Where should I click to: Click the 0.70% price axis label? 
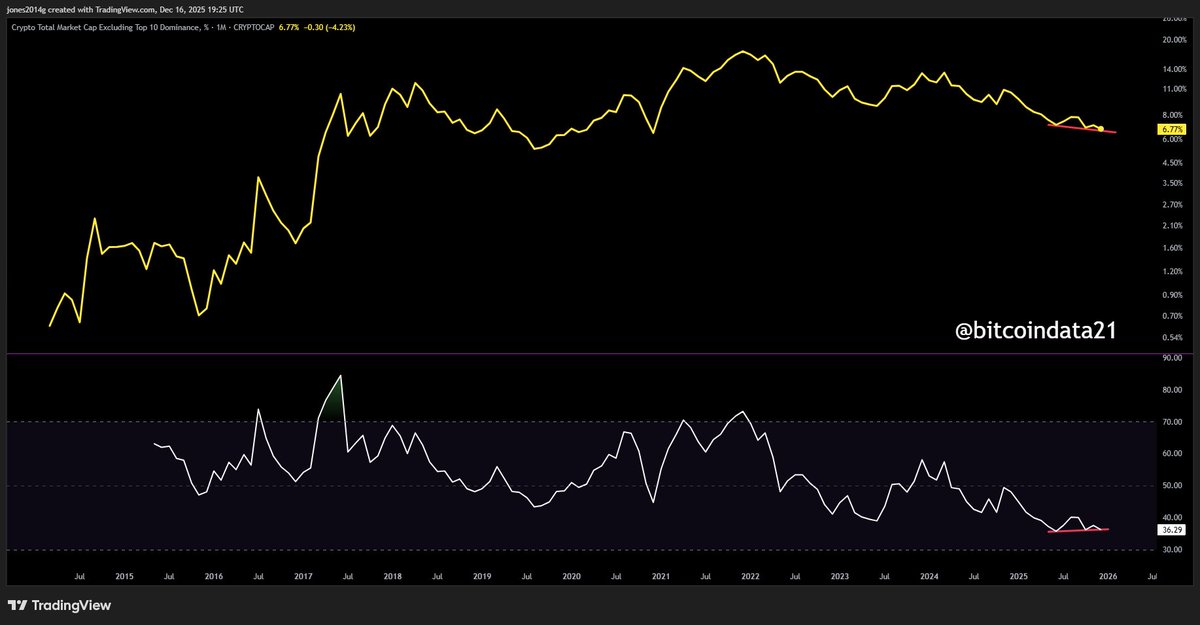(1172, 316)
